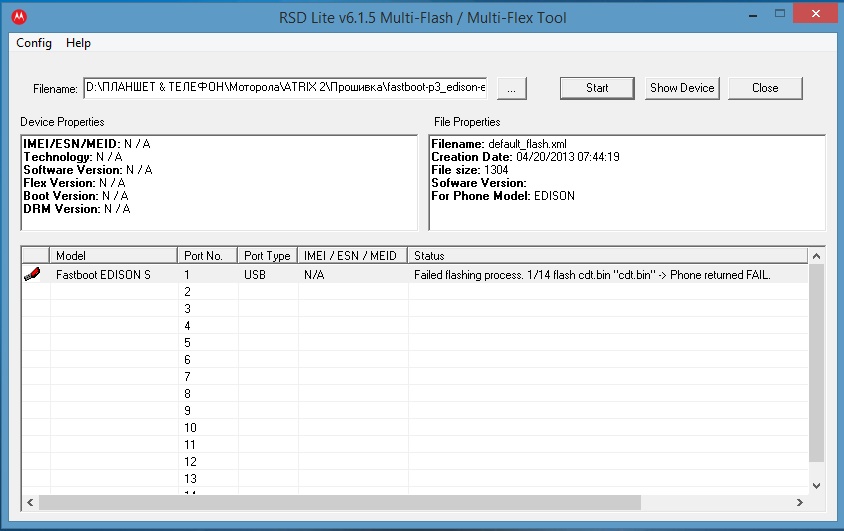Screen dimensions: 844x531
Task: Click the Start button
Action: [597, 88]
